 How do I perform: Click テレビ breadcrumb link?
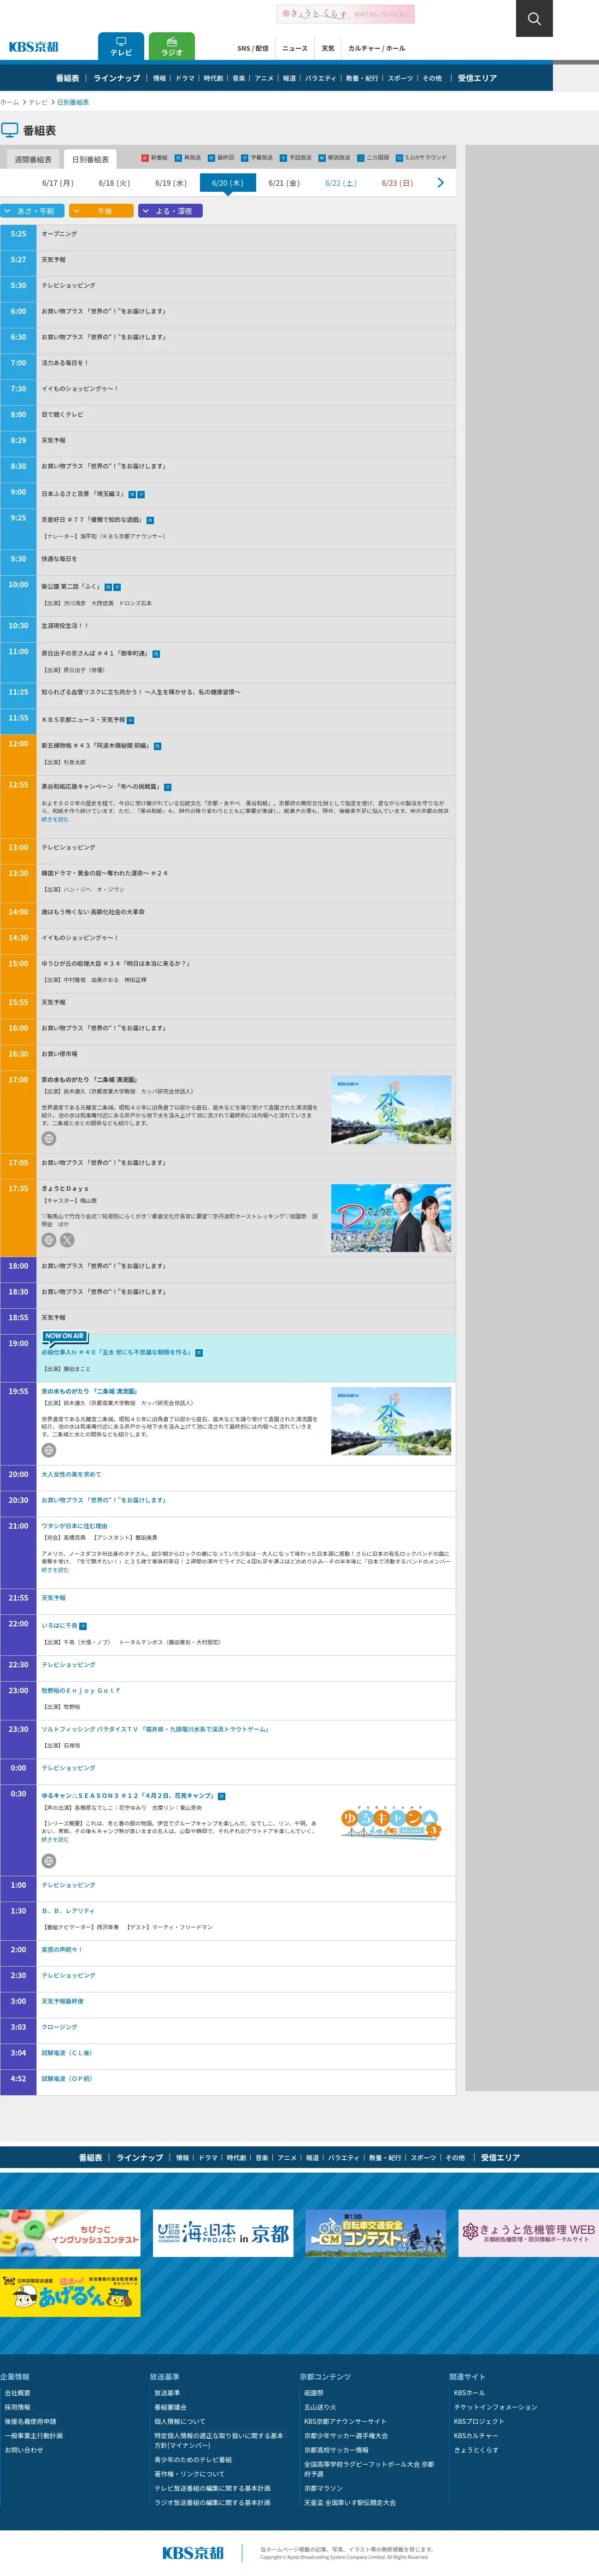point(38,102)
